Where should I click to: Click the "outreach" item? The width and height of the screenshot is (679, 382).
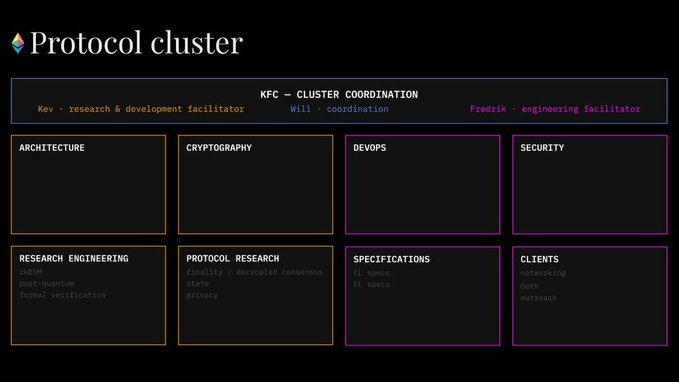click(539, 298)
